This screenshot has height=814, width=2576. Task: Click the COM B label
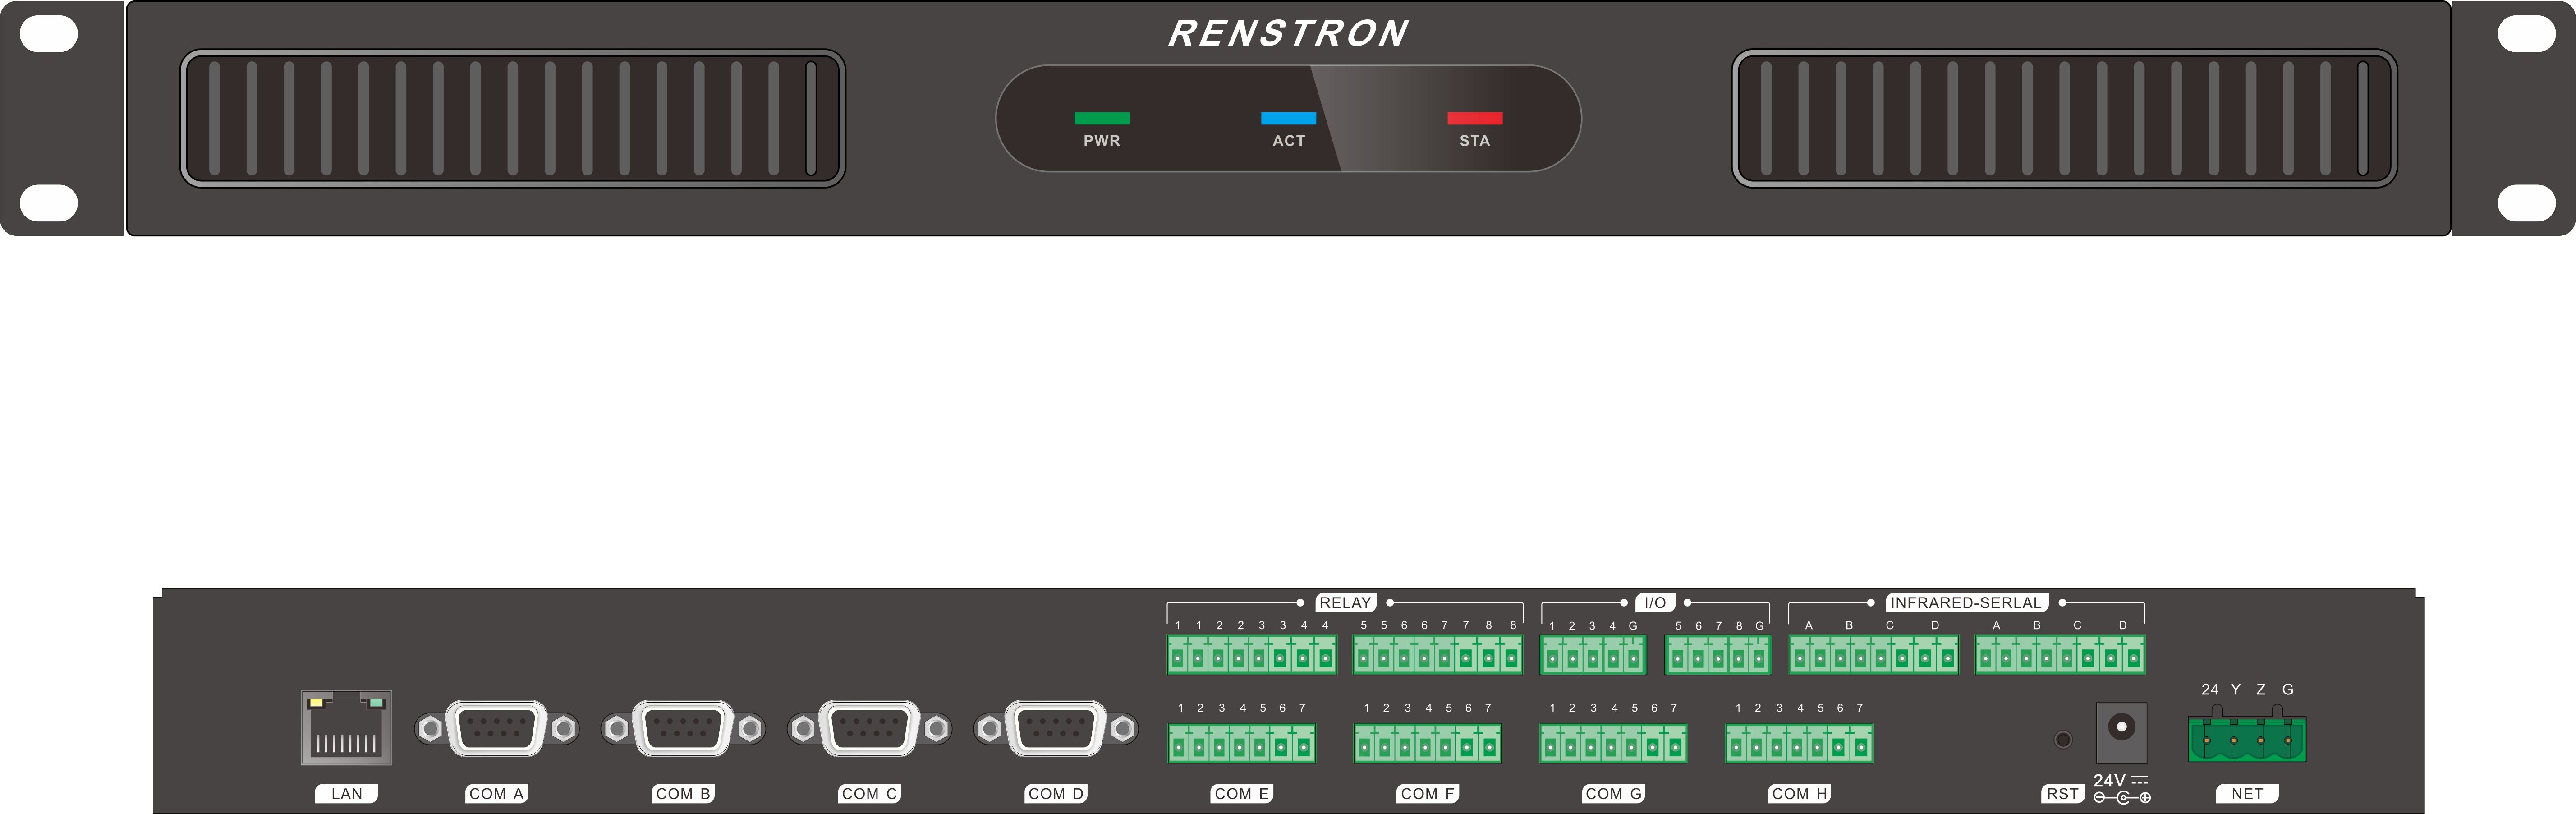(x=683, y=794)
